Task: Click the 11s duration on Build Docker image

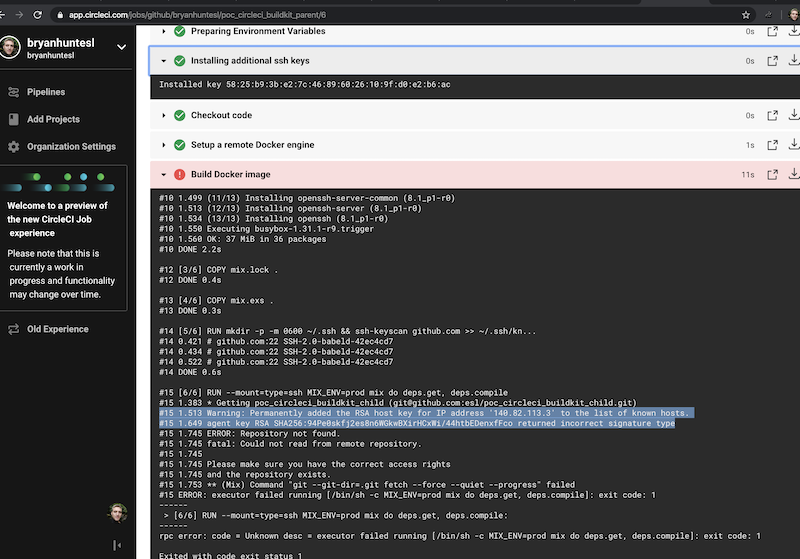Action: pyautogui.click(x=747, y=174)
